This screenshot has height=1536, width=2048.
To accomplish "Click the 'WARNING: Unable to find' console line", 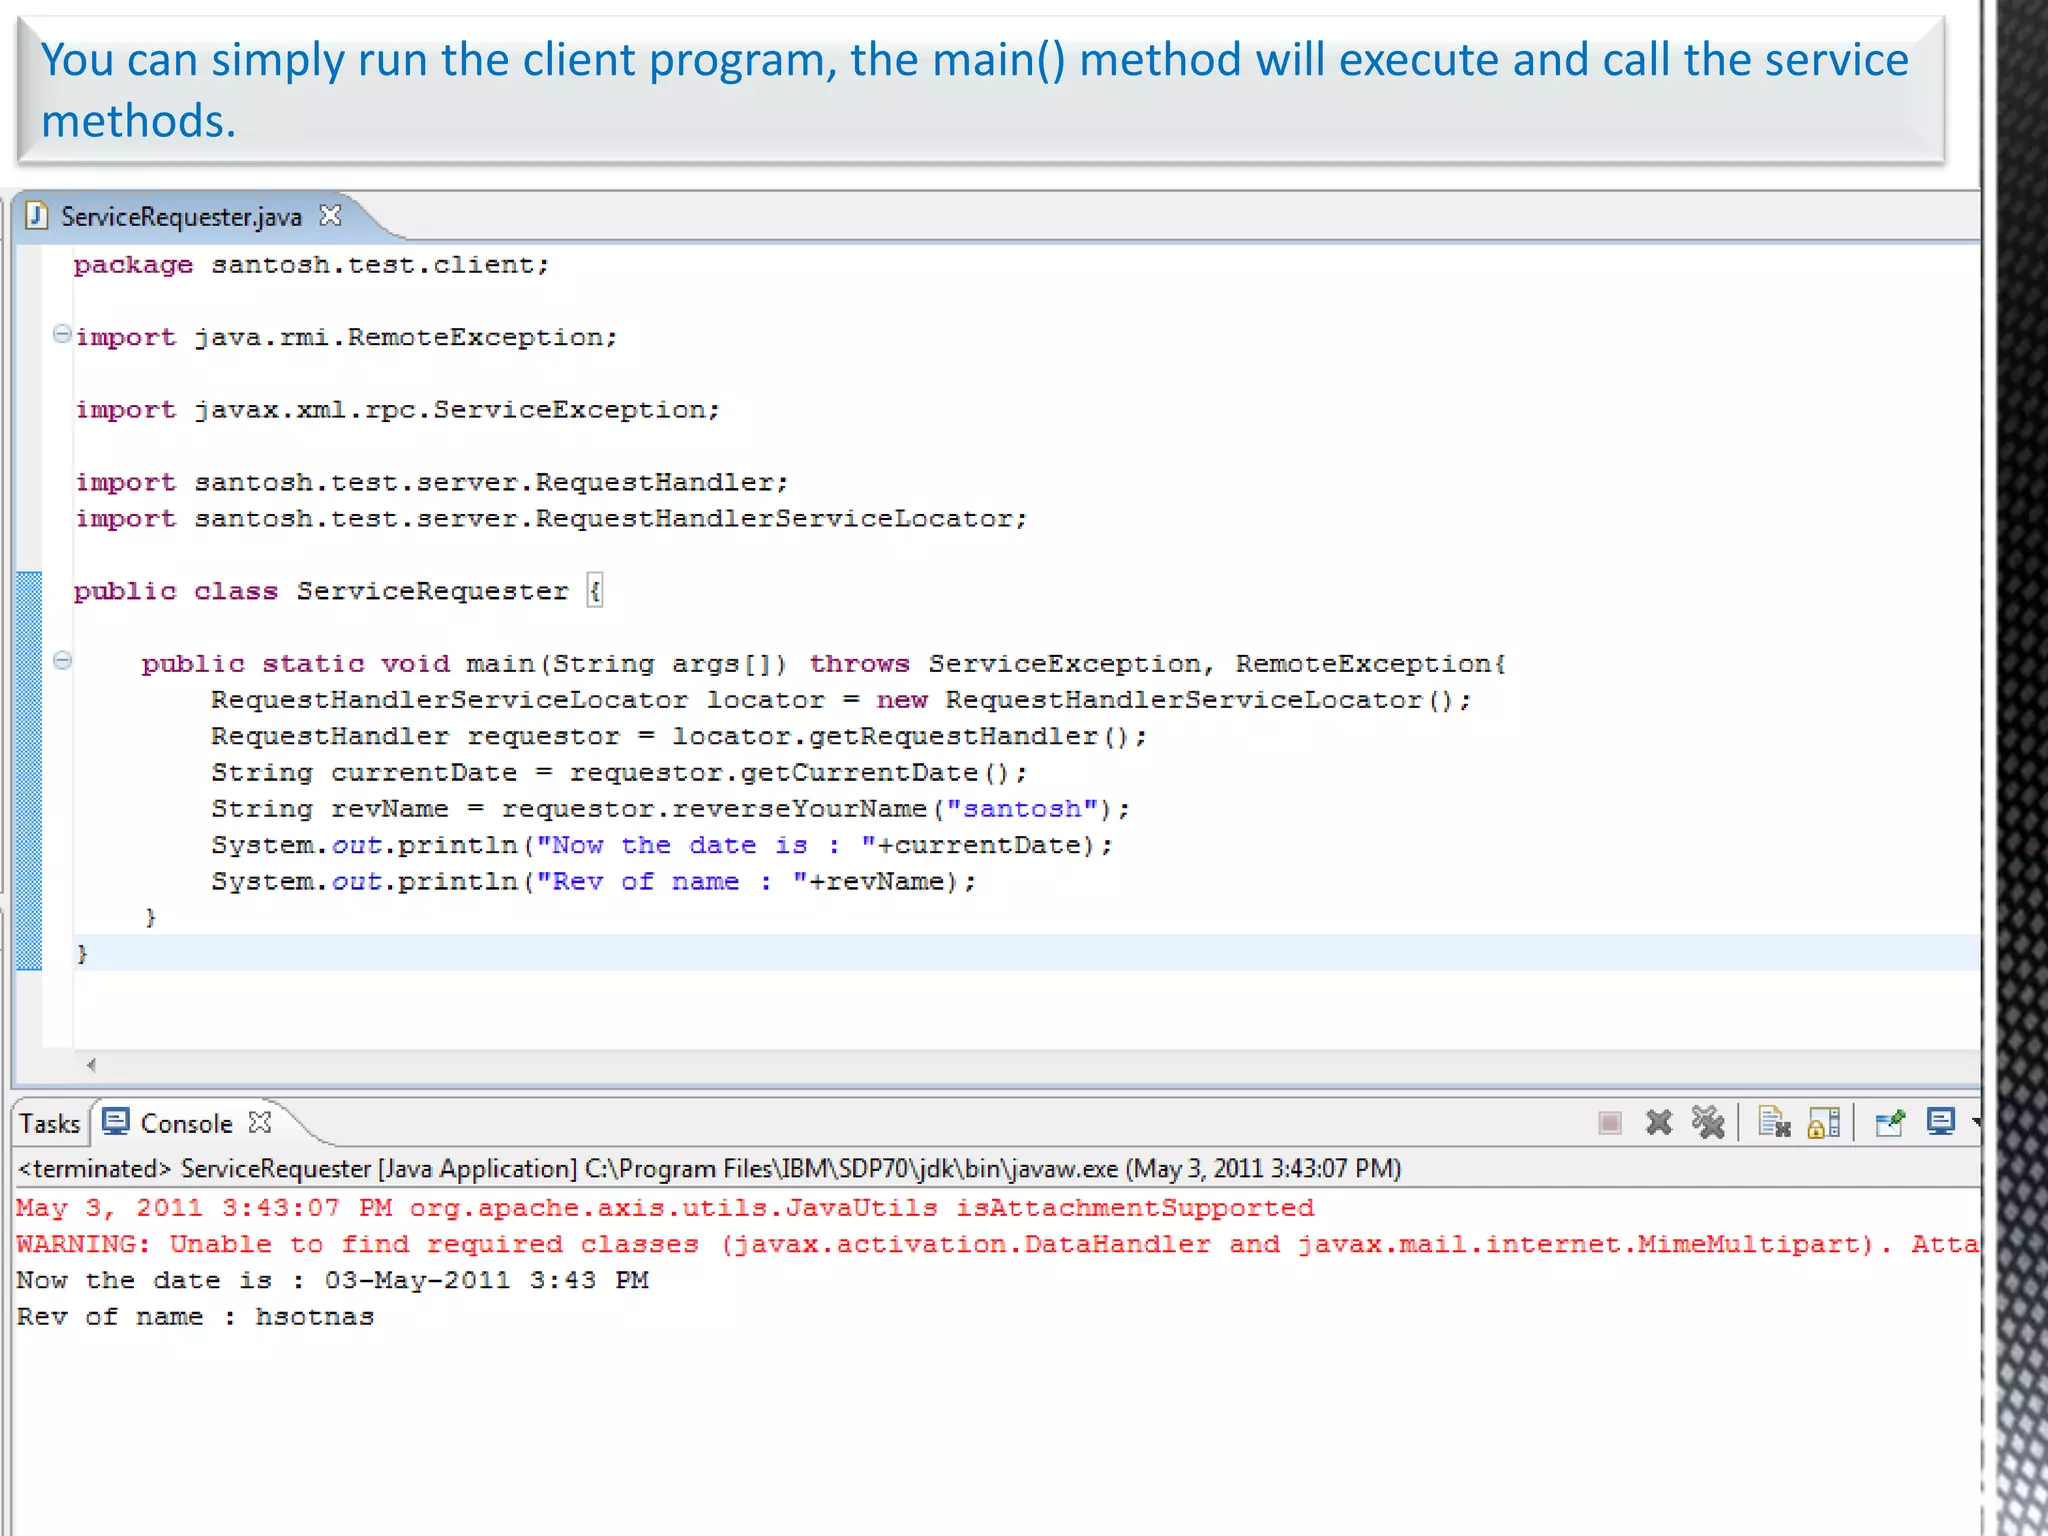I will (x=997, y=1244).
